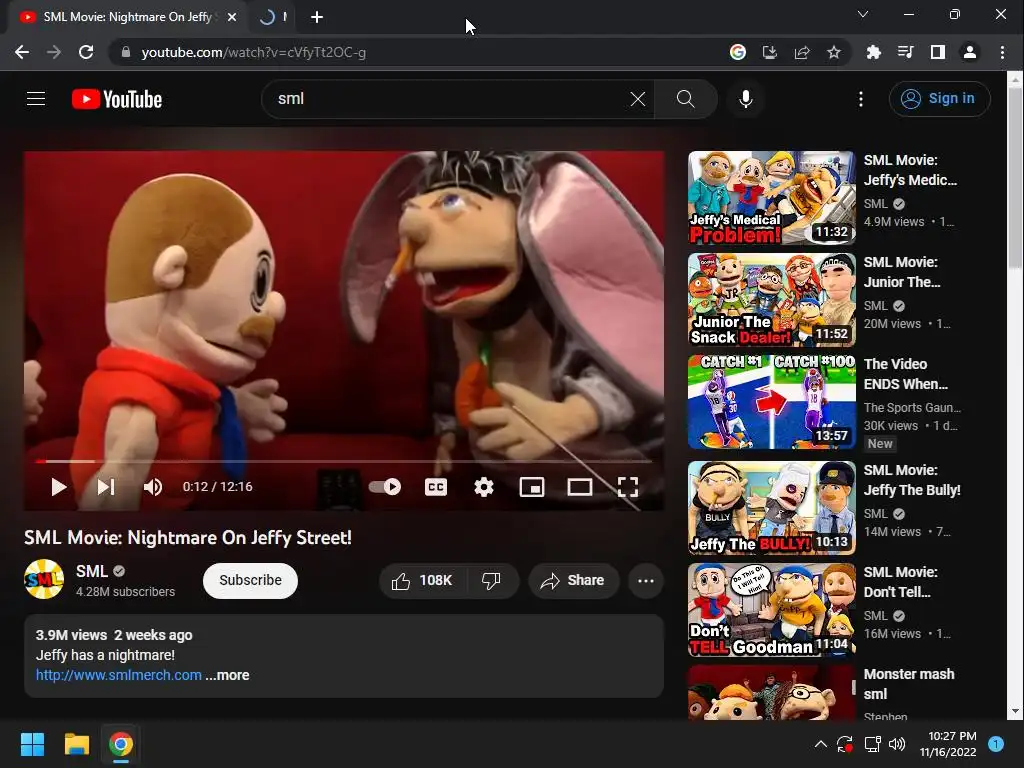Open more actions ellipsis below video
The image size is (1024, 768).
point(646,581)
